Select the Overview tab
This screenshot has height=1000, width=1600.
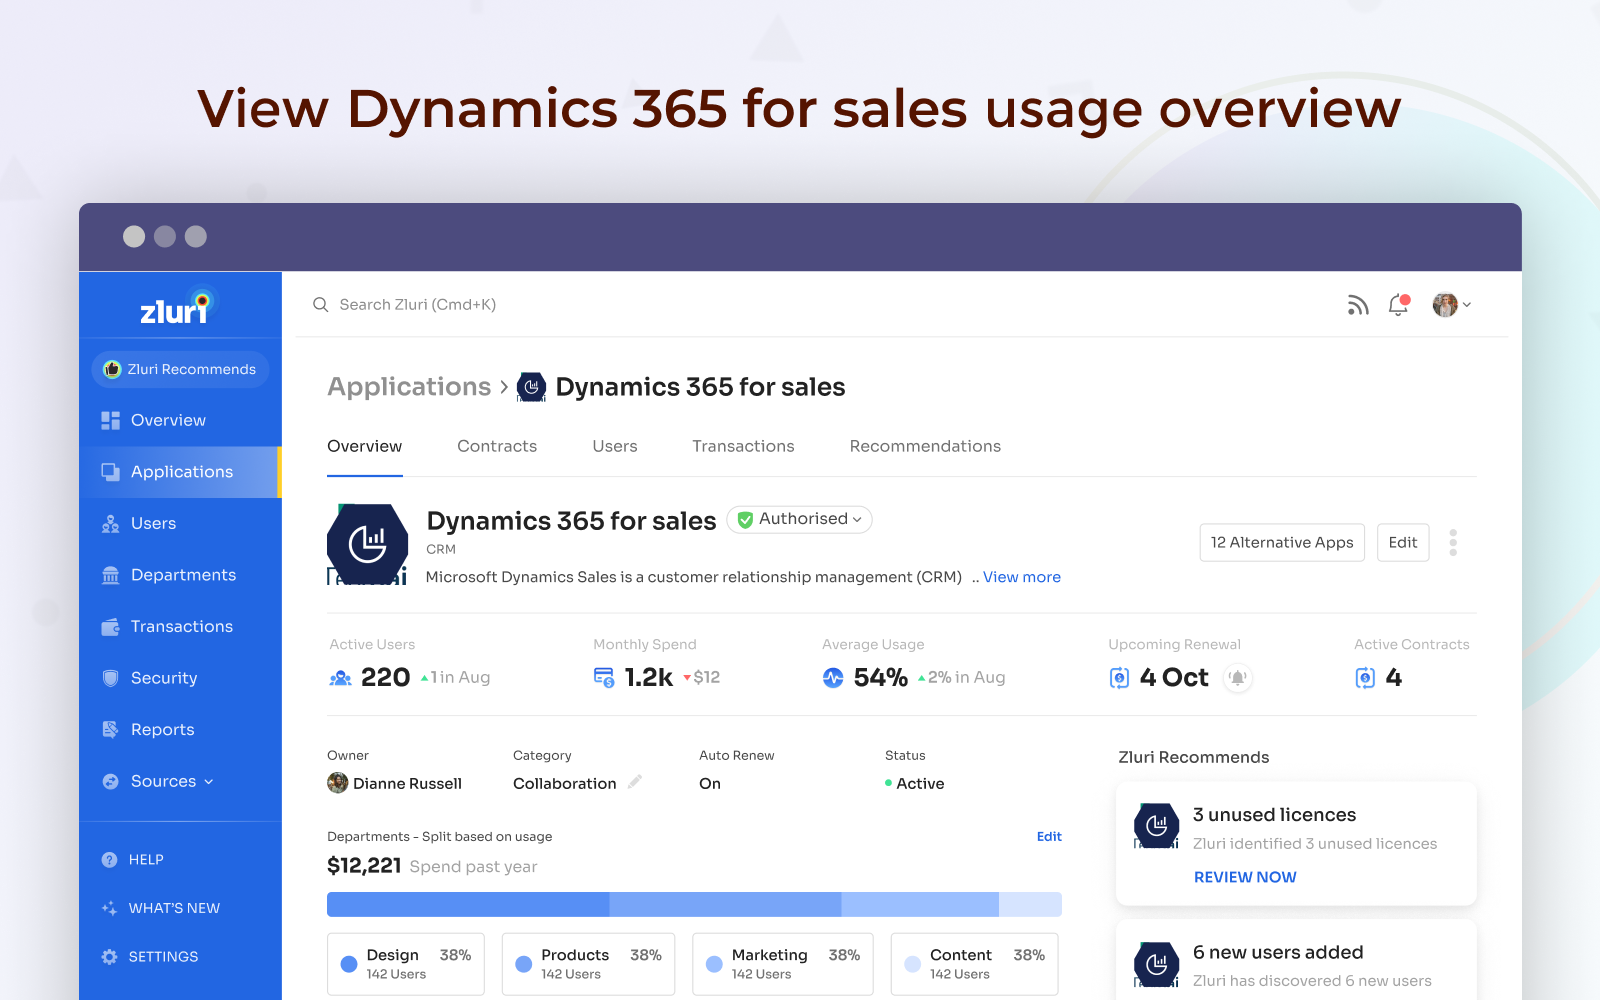click(364, 447)
